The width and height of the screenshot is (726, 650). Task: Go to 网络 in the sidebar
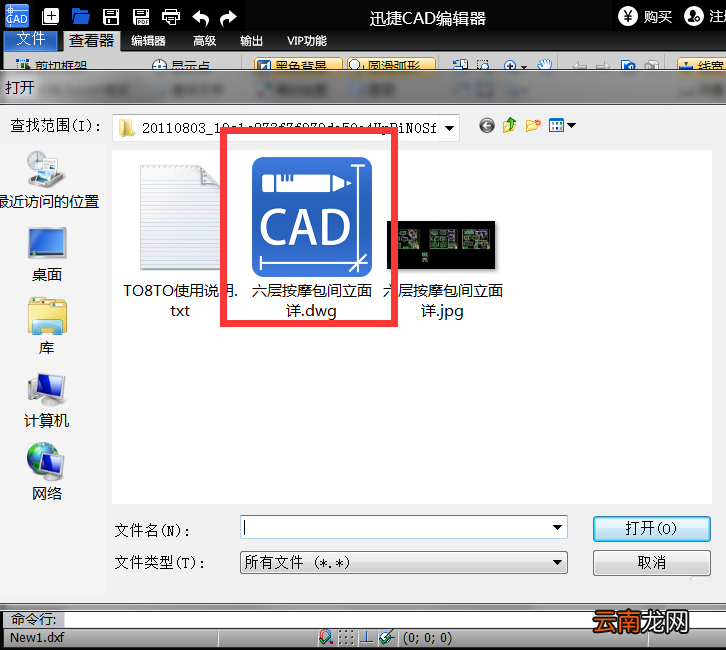(x=47, y=472)
